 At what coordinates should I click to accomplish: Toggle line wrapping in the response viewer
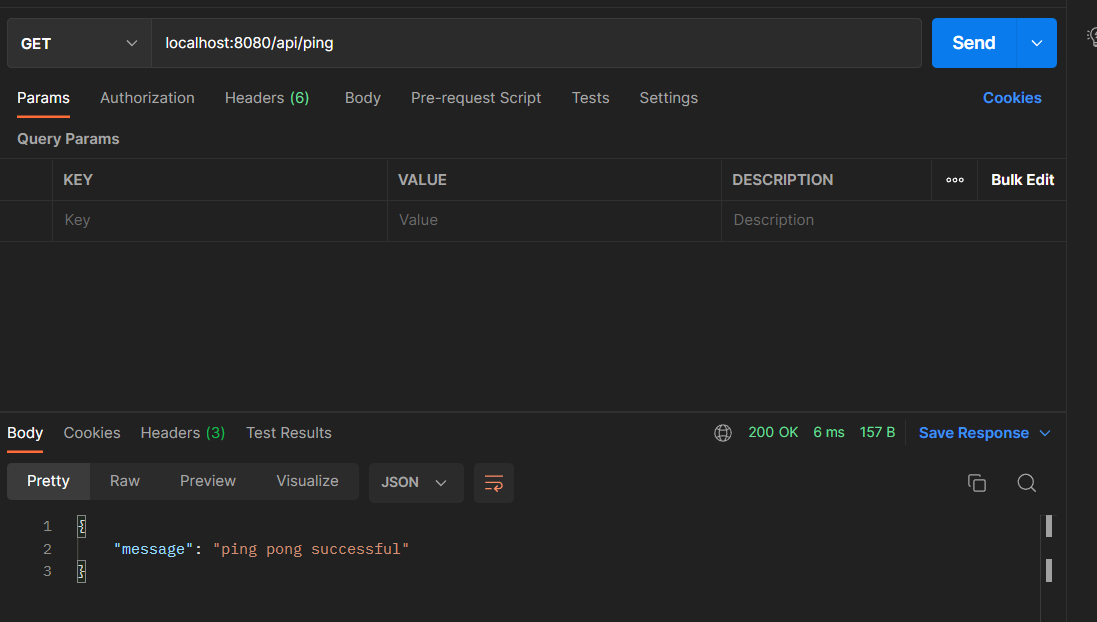tap(493, 483)
